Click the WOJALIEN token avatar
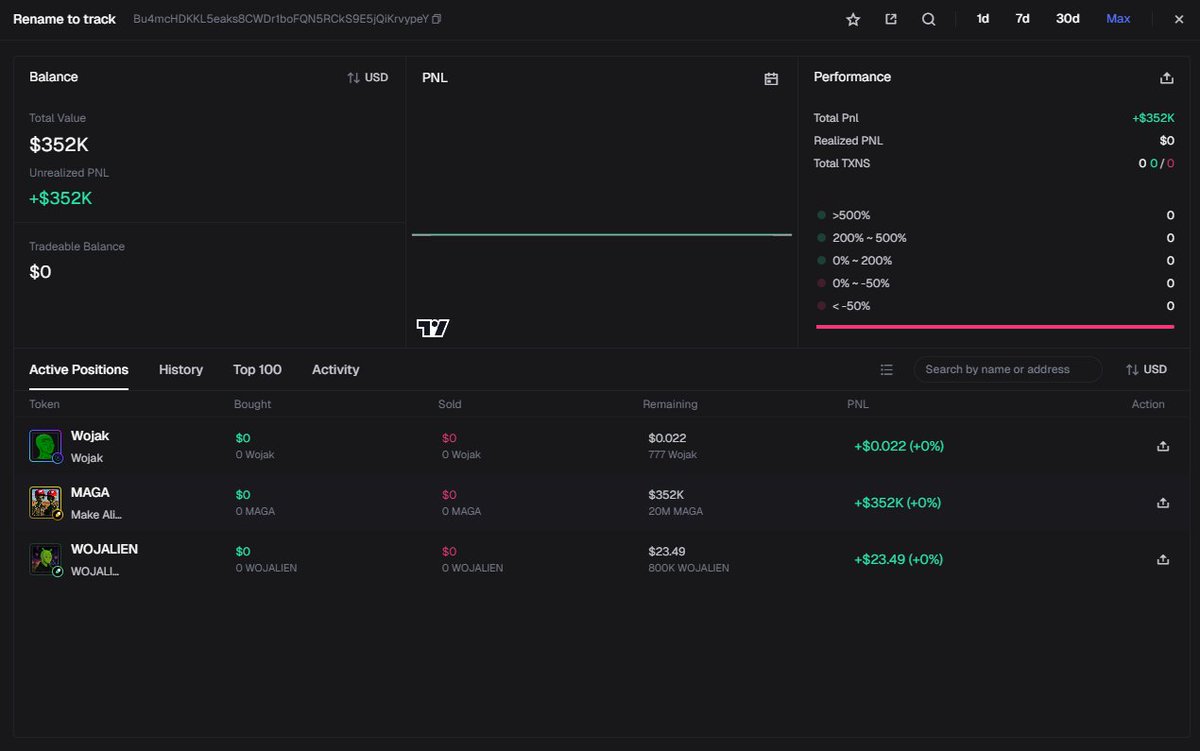 pos(45,559)
